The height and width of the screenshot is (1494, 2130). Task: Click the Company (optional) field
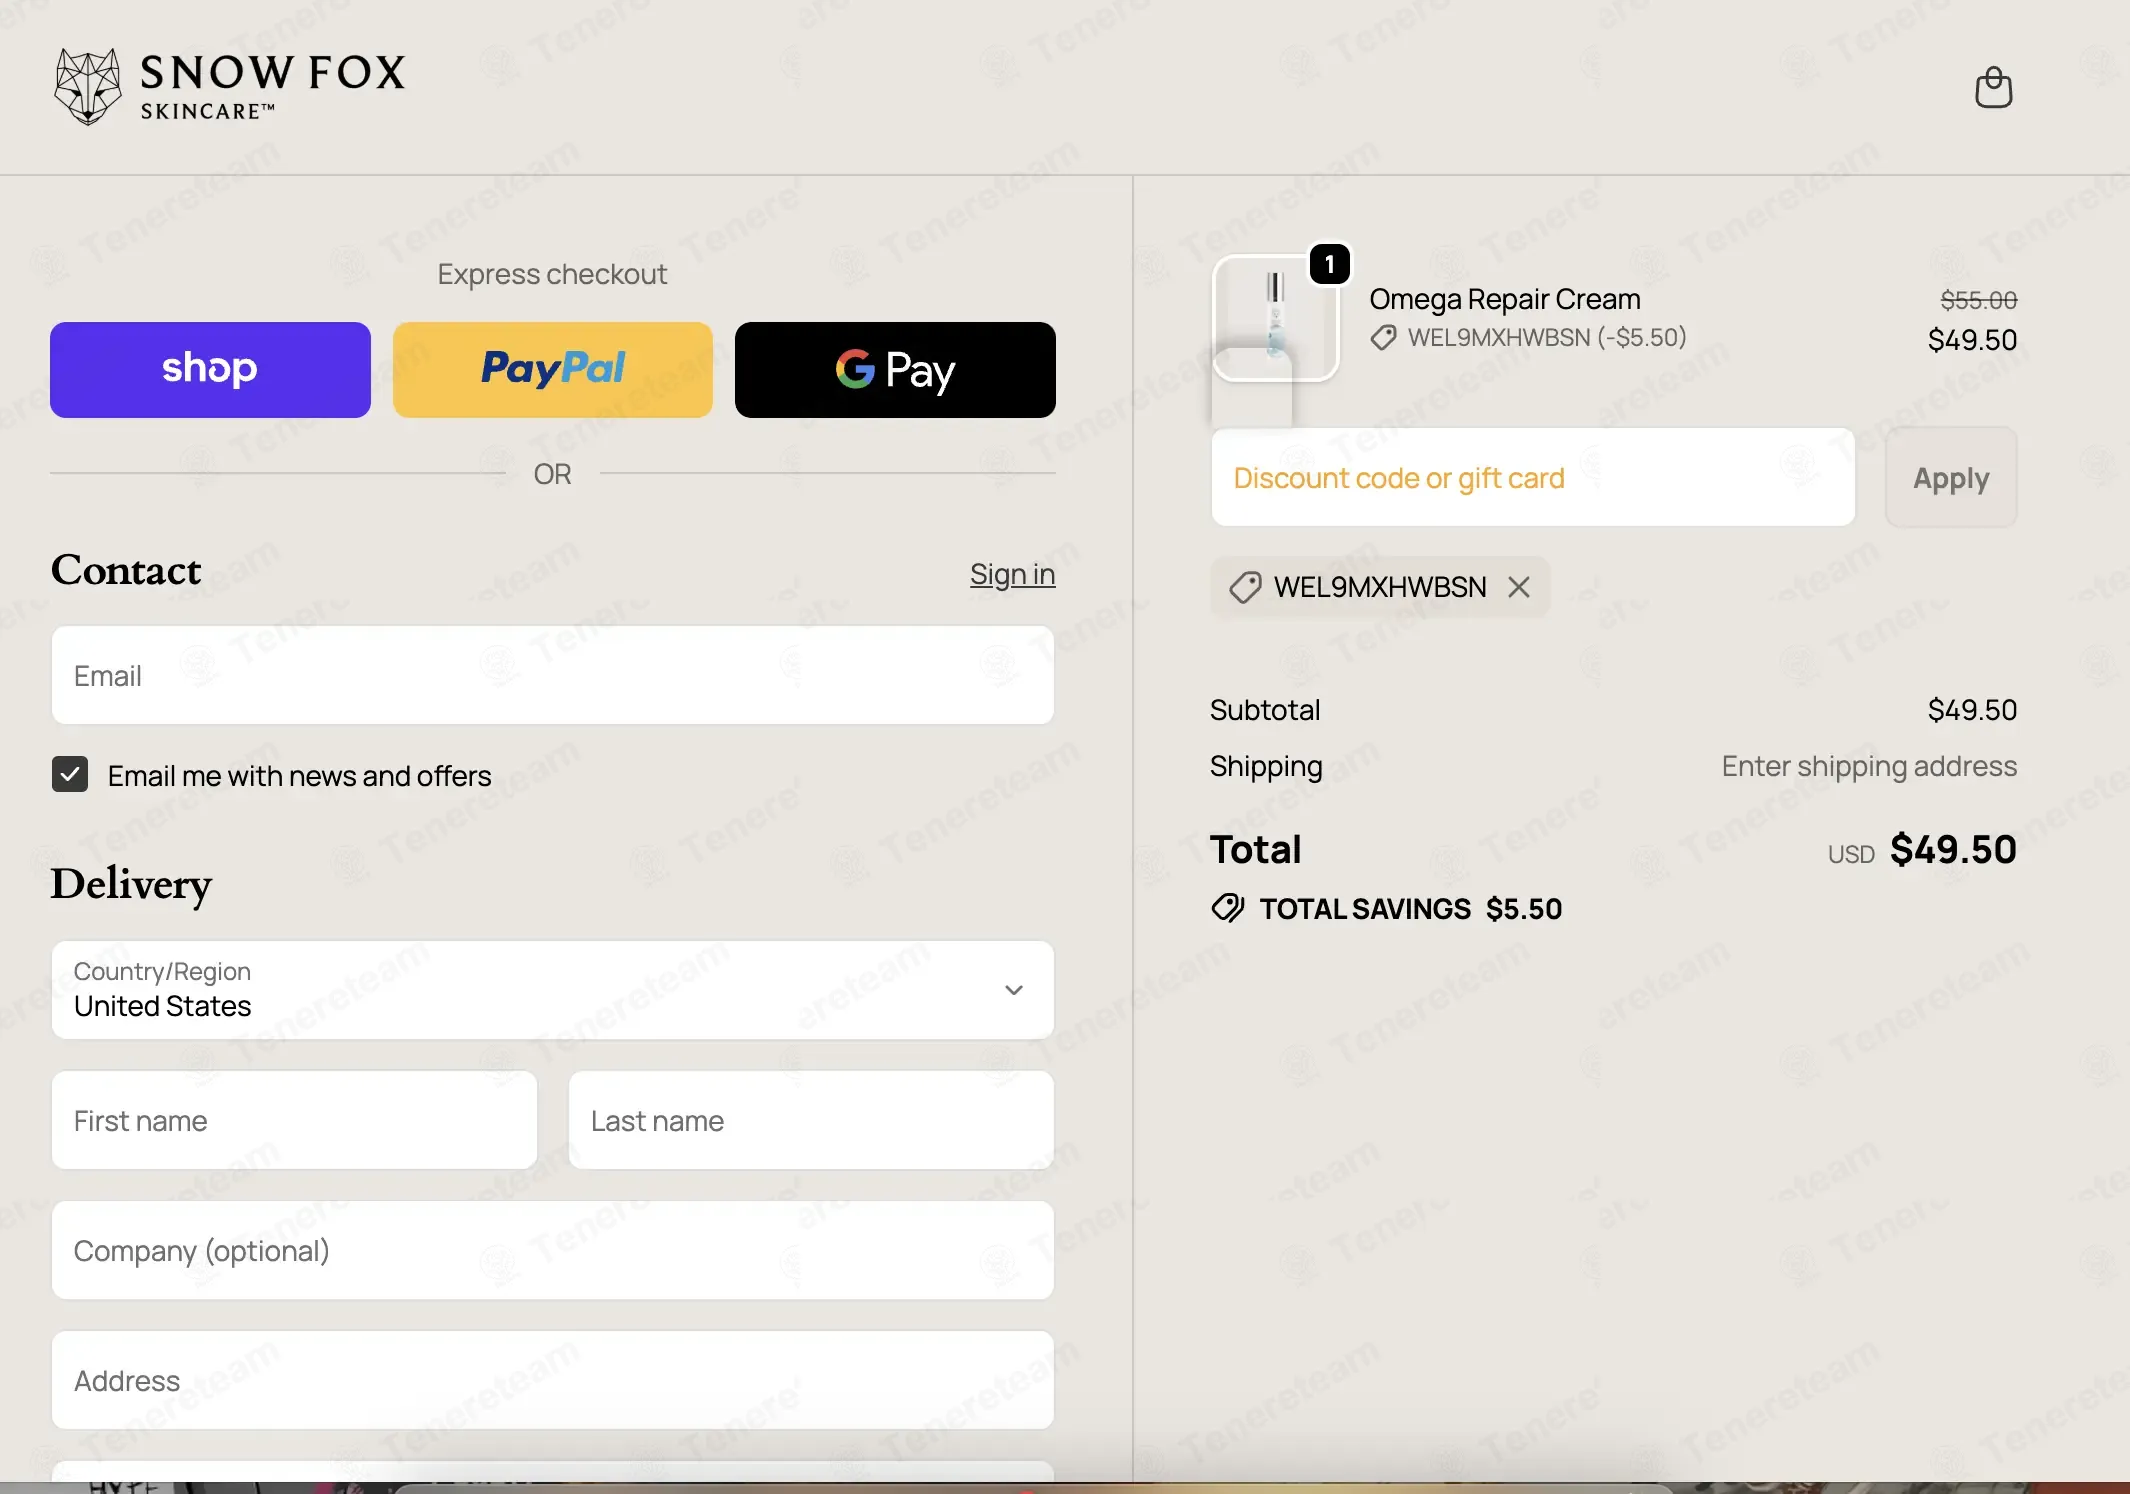553,1251
